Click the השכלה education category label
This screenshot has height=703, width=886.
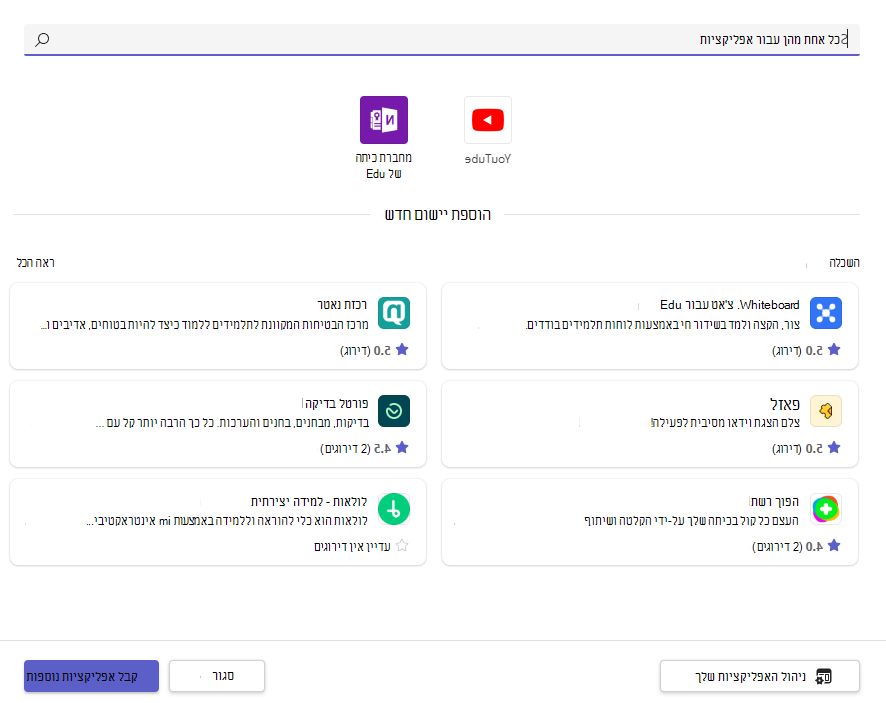(844, 263)
